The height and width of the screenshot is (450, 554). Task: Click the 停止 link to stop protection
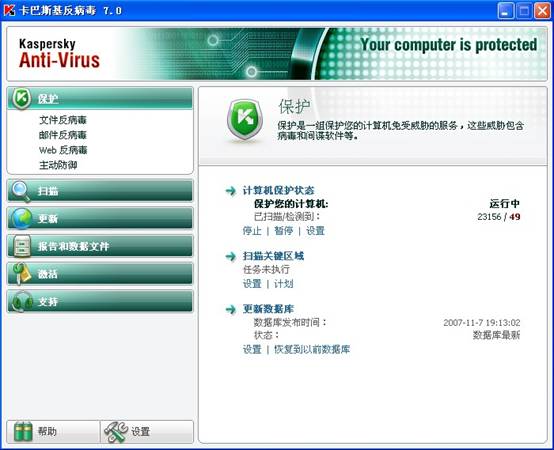tap(252, 231)
